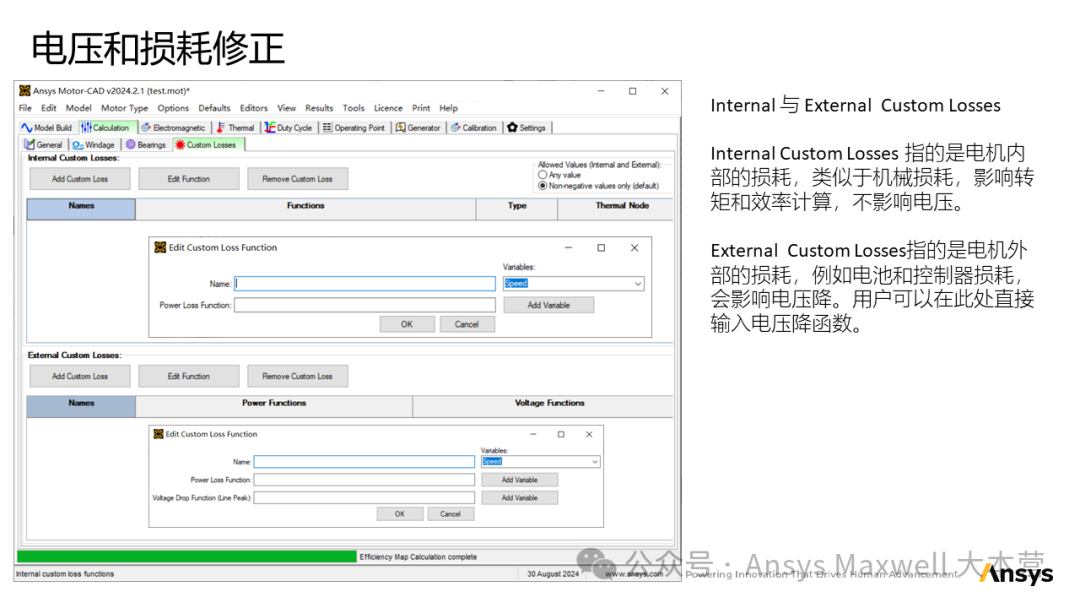This screenshot has width=1080, height=608.
Task: Expand the Variables dropdown in lower dialog
Action: [x=595, y=462]
